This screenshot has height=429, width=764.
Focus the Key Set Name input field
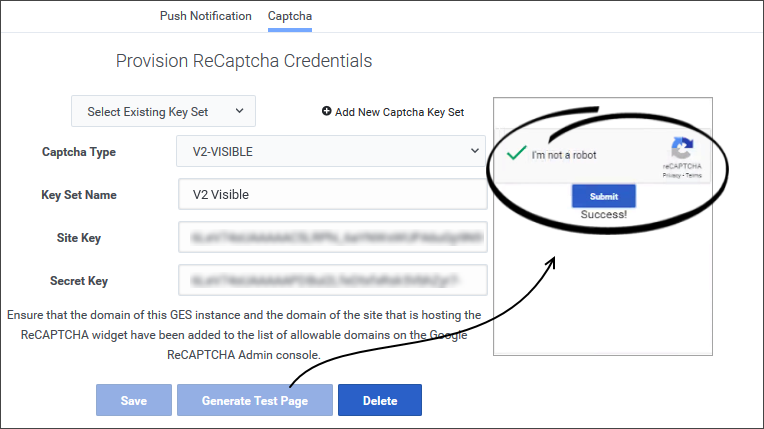point(332,194)
